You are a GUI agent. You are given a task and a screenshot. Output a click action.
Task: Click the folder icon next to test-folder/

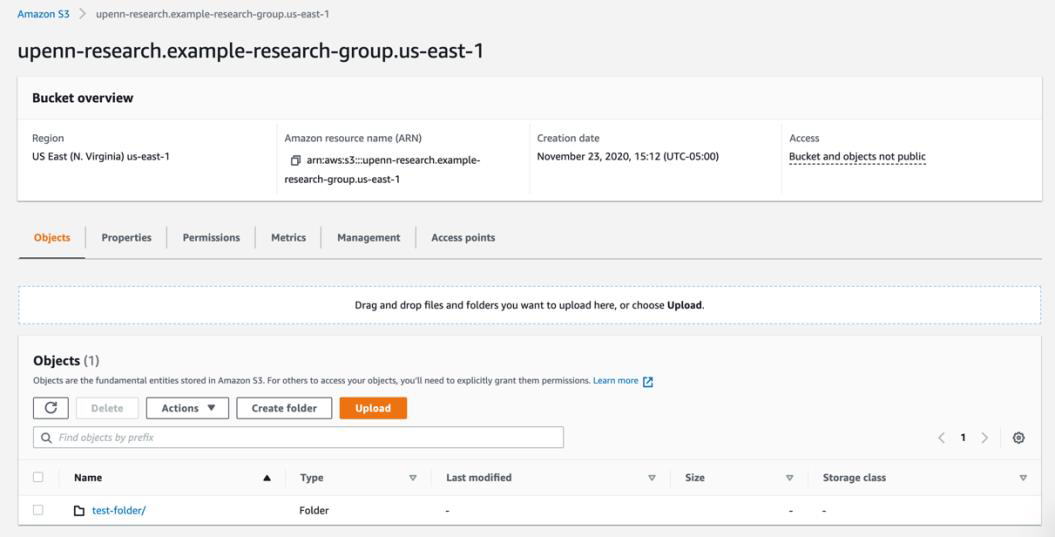pos(79,511)
